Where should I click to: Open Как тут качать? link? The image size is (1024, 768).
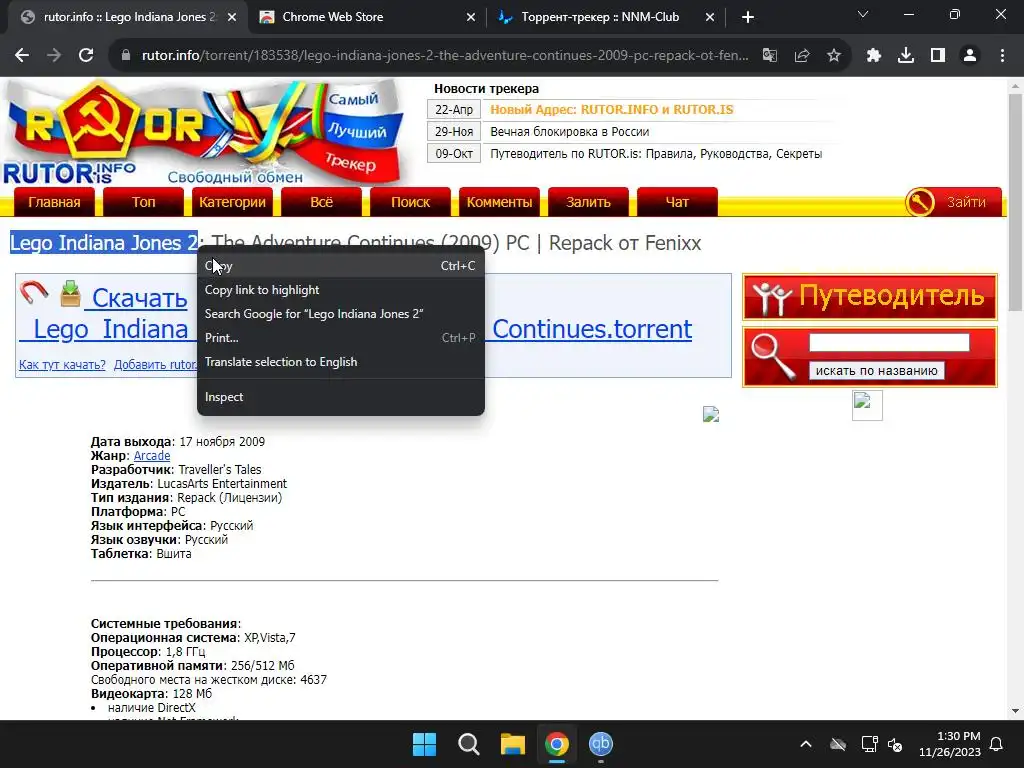click(62, 364)
